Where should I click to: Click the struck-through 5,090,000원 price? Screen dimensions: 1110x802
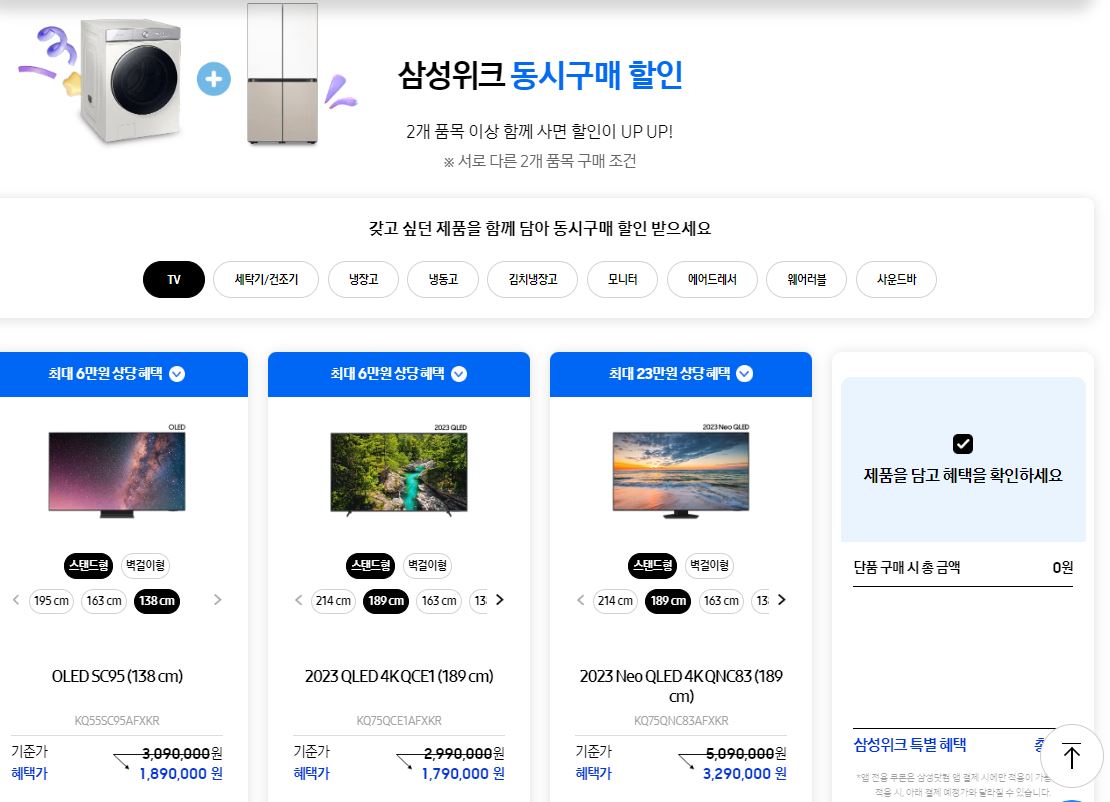pyautogui.click(x=745, y=754)
